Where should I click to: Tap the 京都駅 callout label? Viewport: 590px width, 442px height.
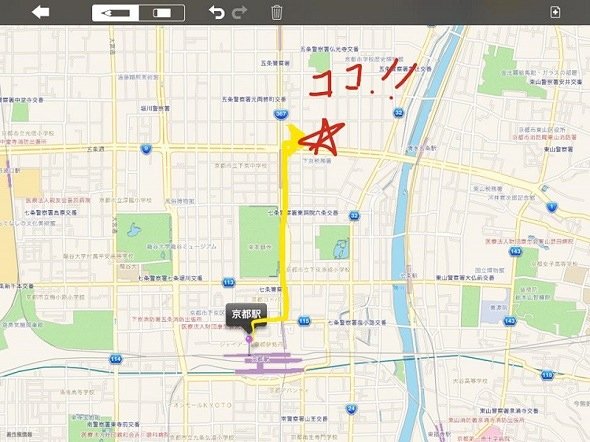point(246,314)
